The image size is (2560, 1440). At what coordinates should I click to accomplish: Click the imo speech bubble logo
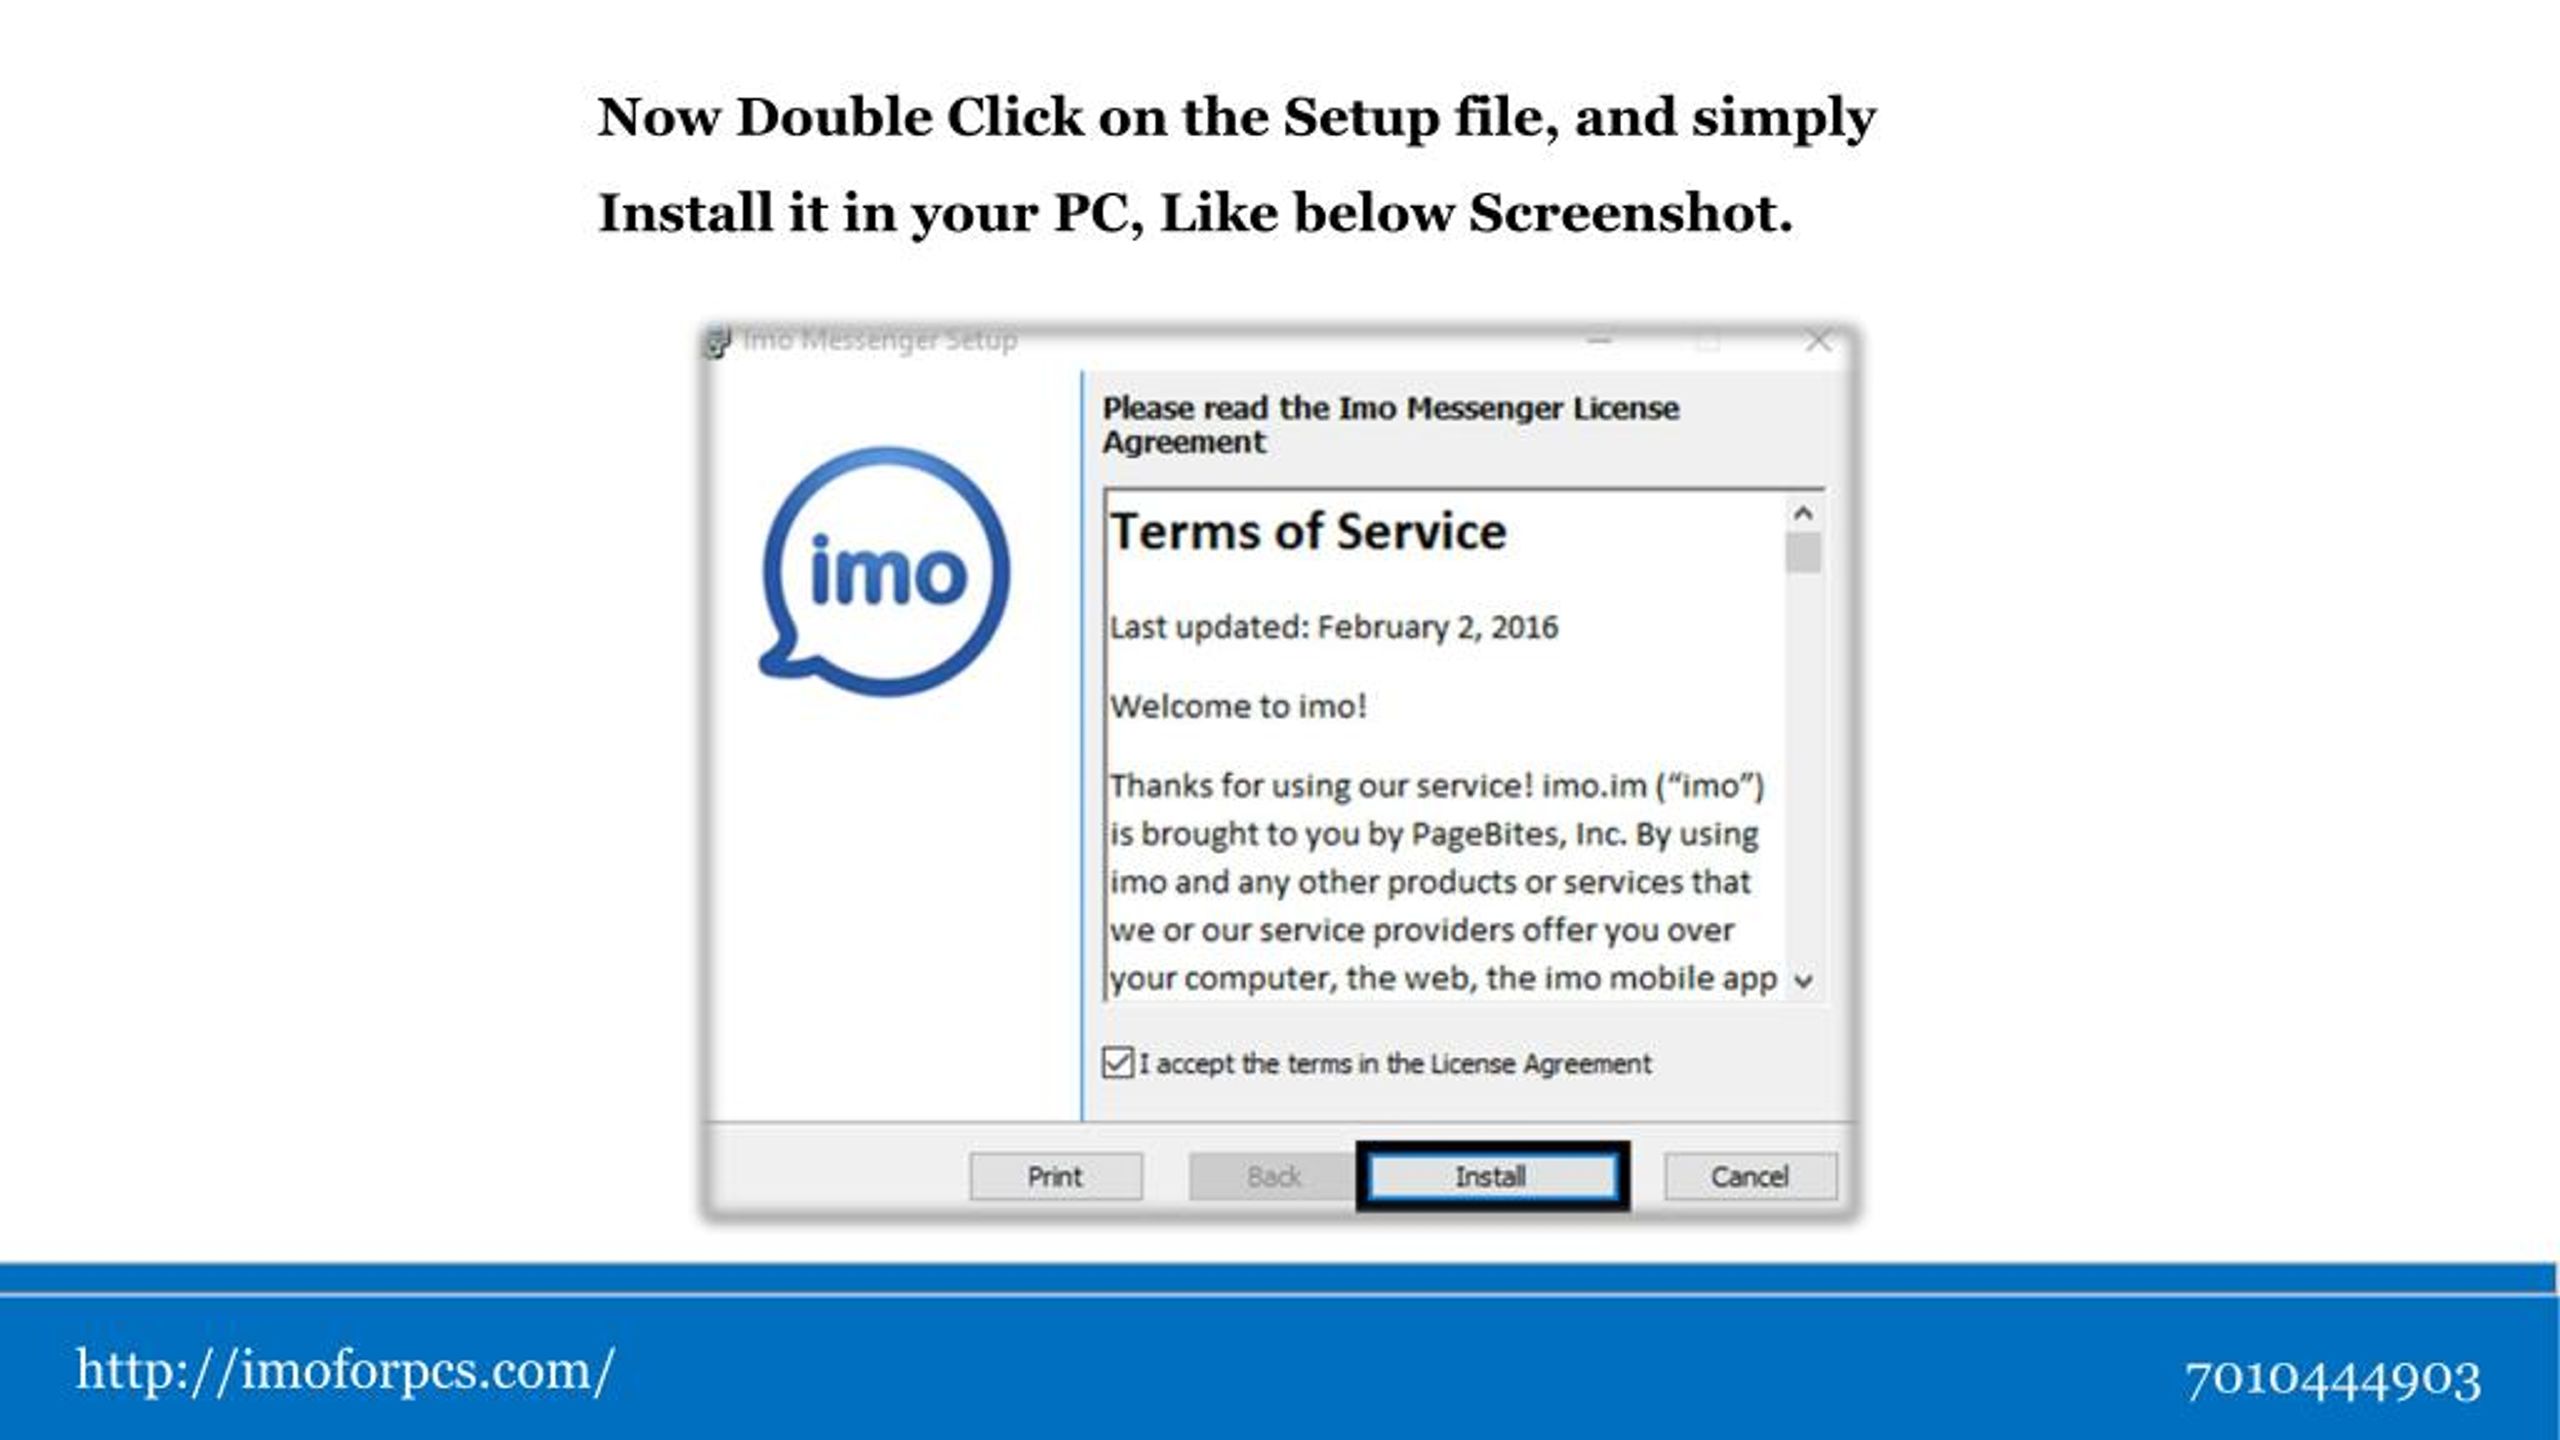[x=886, y=572]
